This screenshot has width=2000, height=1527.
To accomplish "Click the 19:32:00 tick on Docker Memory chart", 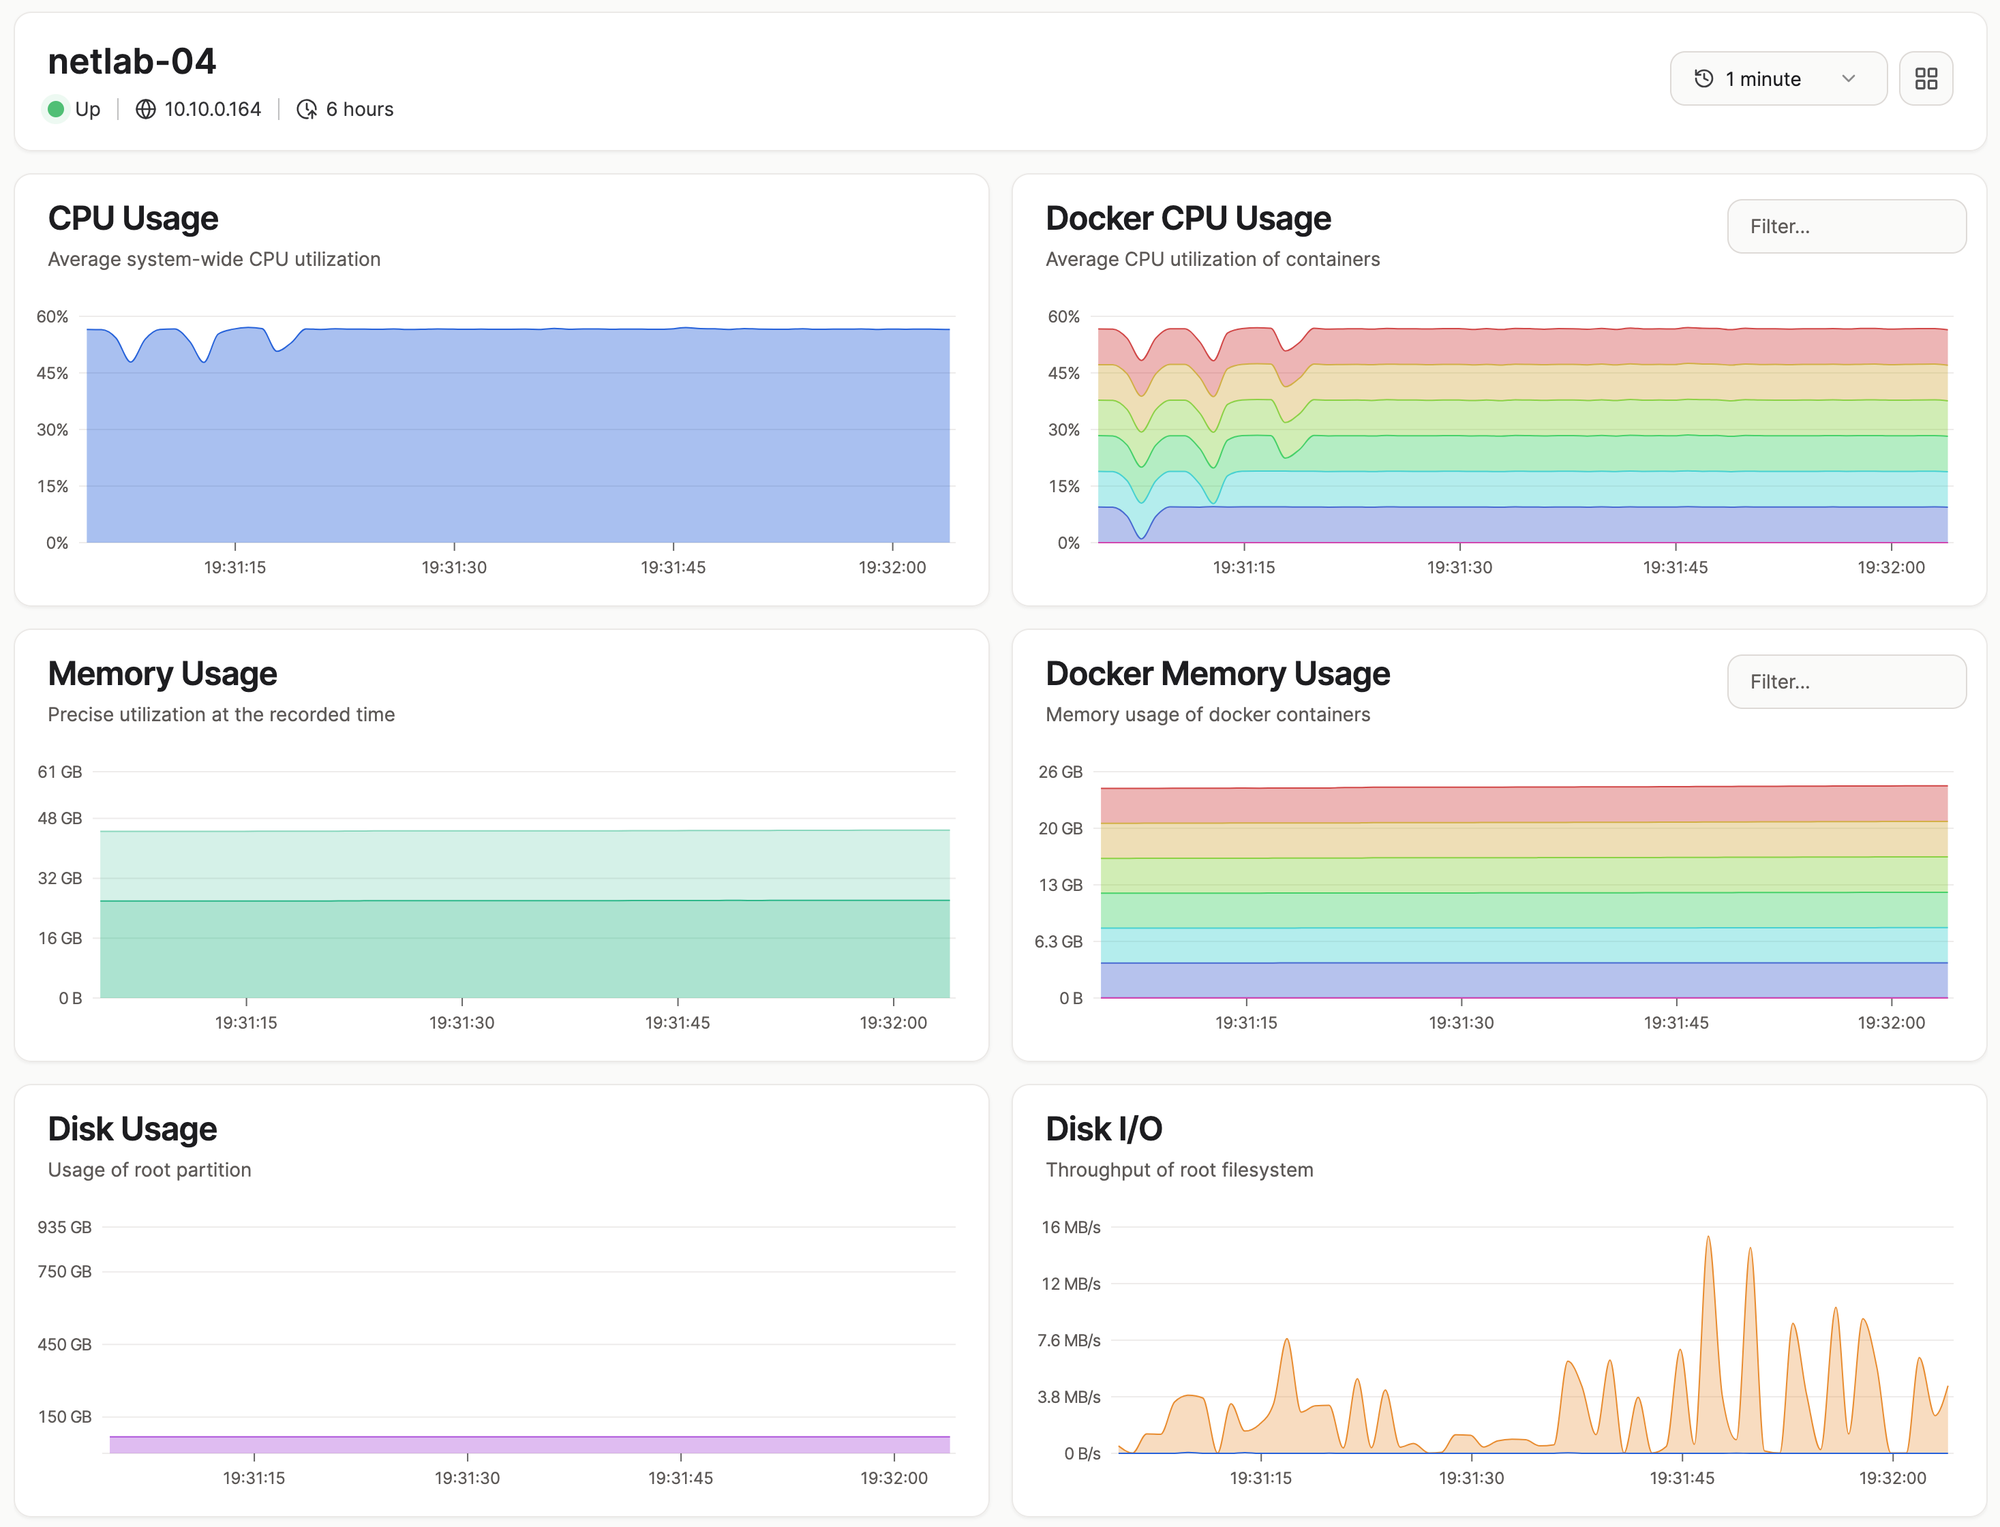I will pyautogui.click(x=1891, y=1023).
